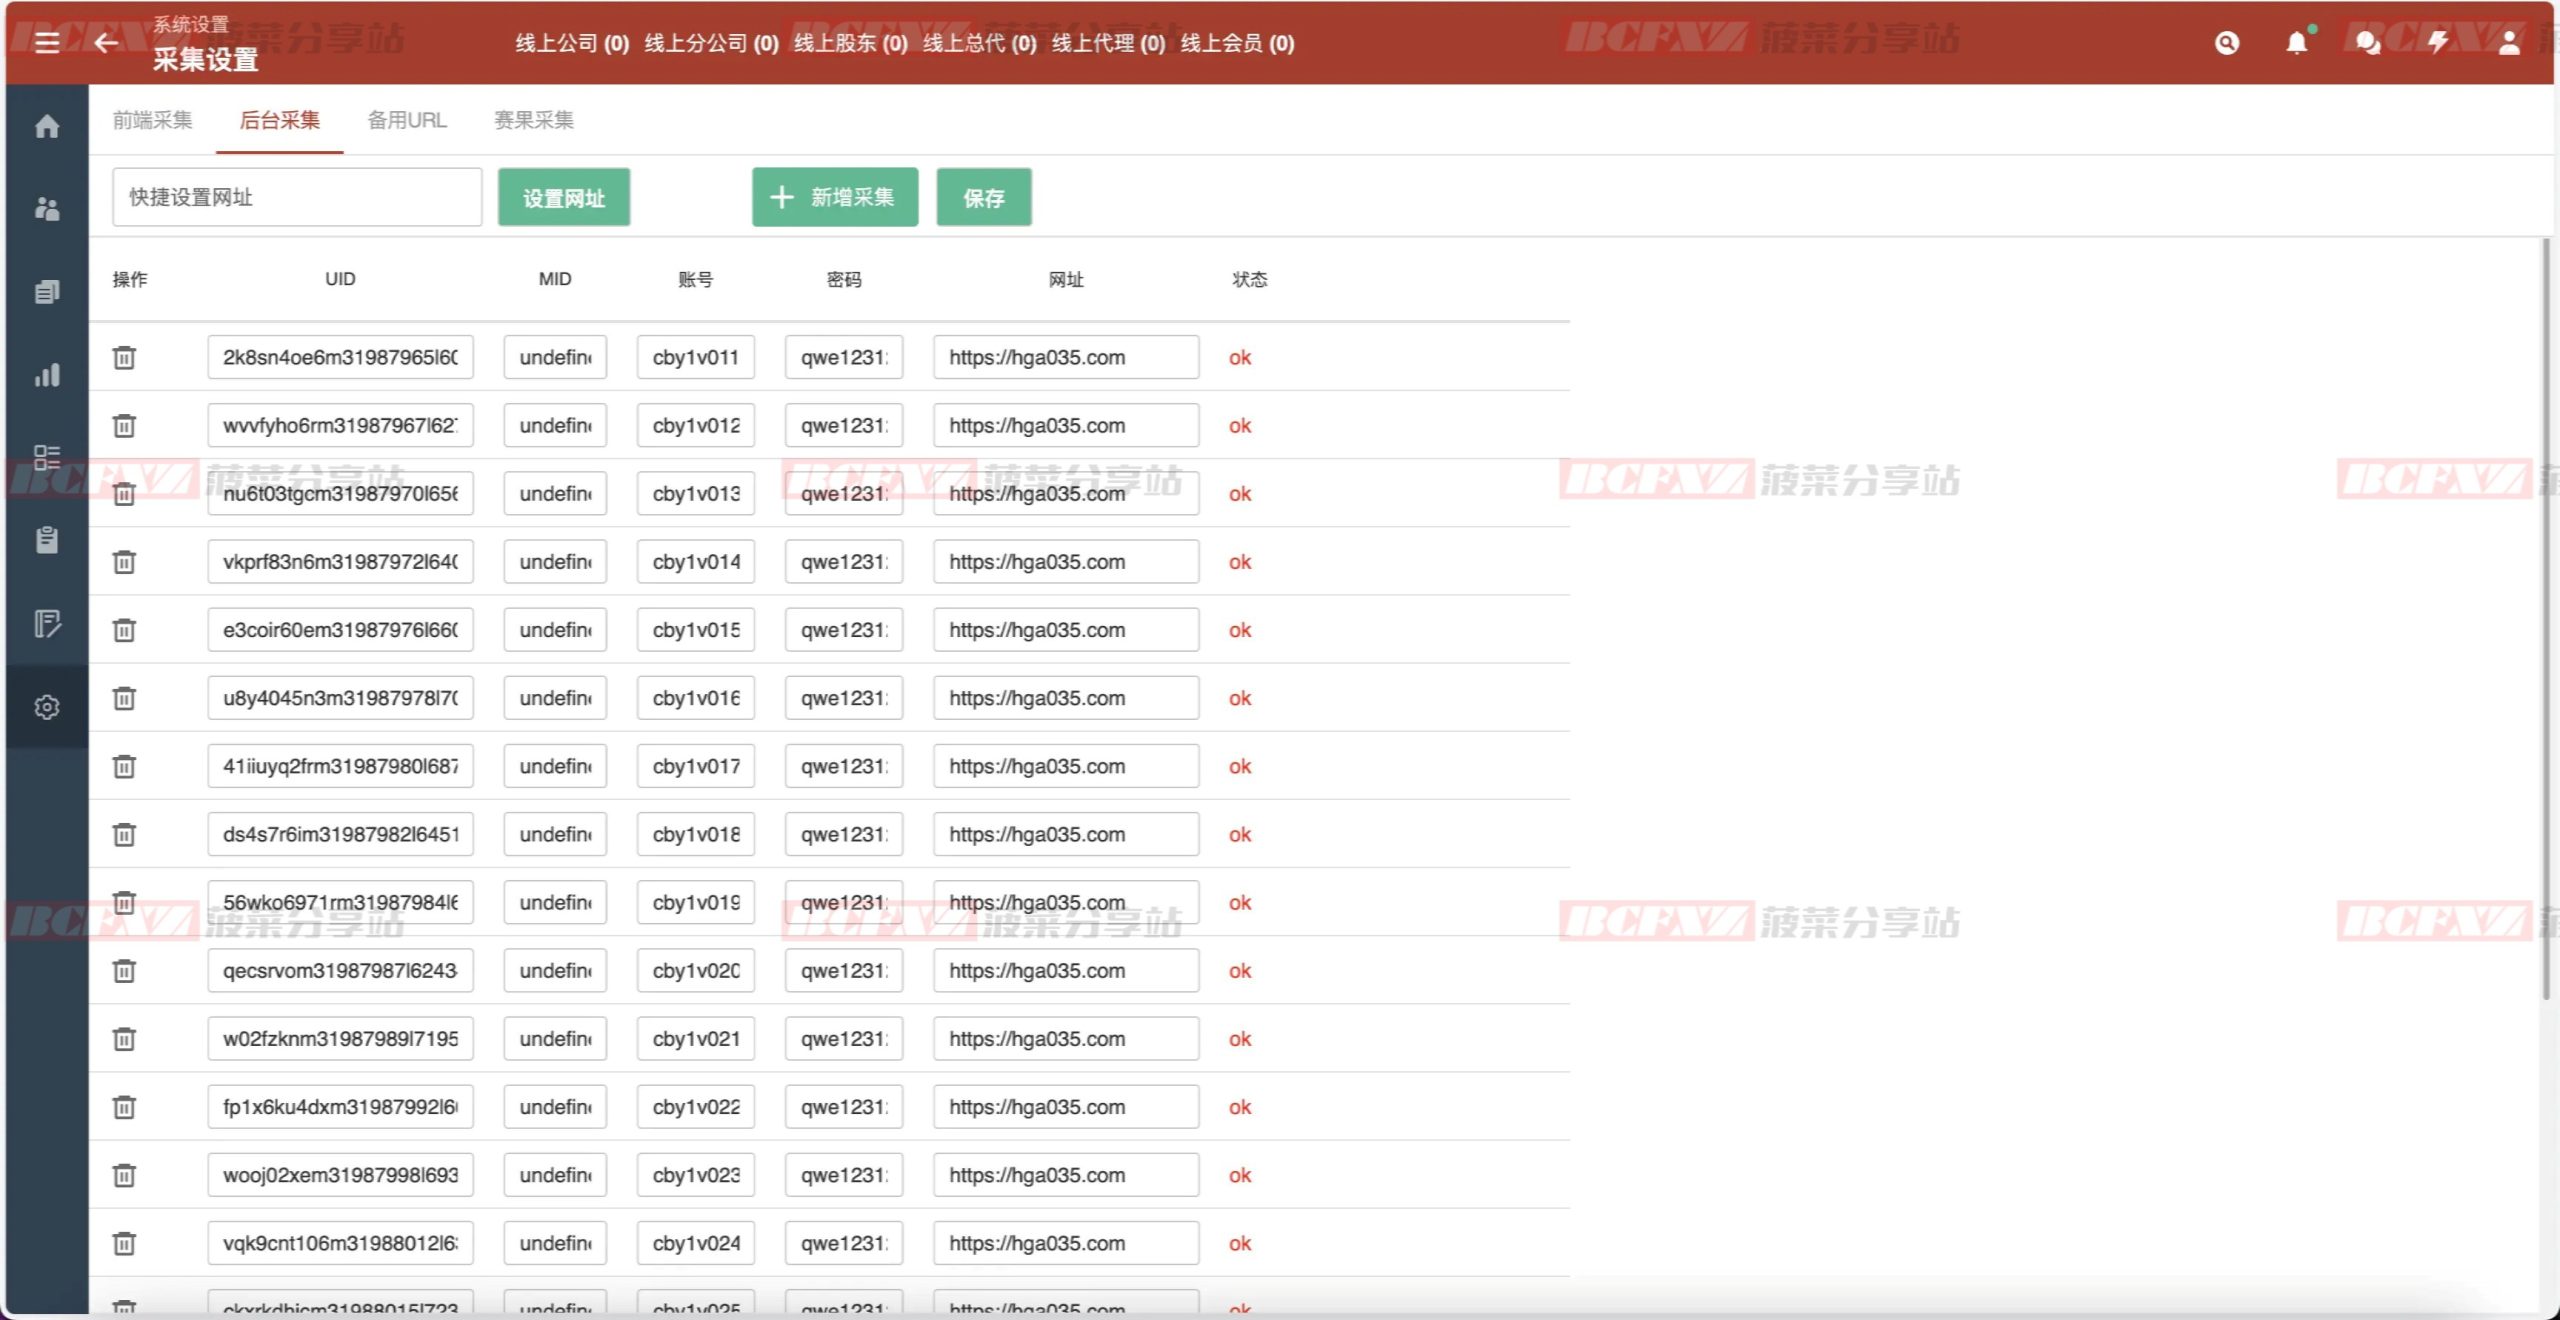Delete the cby1v017 row with trash icon

[124, 766]
